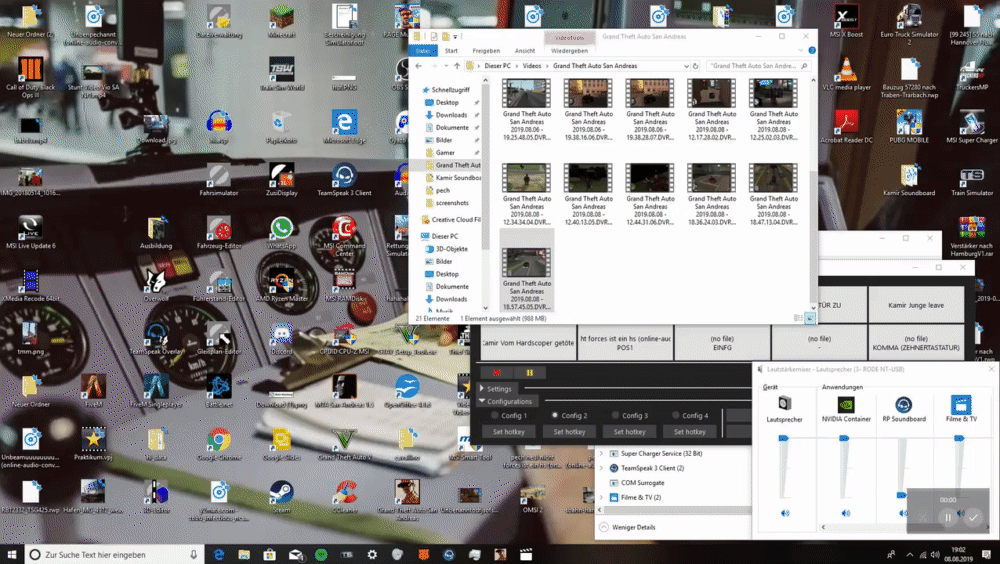The image size is (1000, 564).
Task: Open the Microsoft Edge desktop shortcut
Action: 344,122
